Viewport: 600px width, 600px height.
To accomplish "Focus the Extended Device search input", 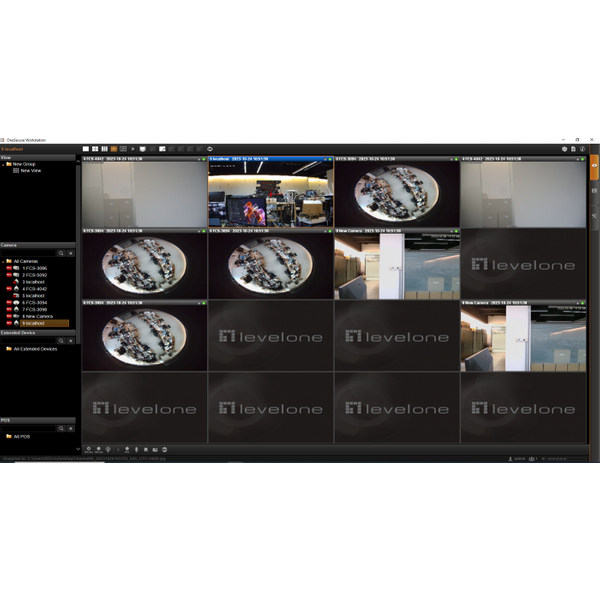I will 29,341.
